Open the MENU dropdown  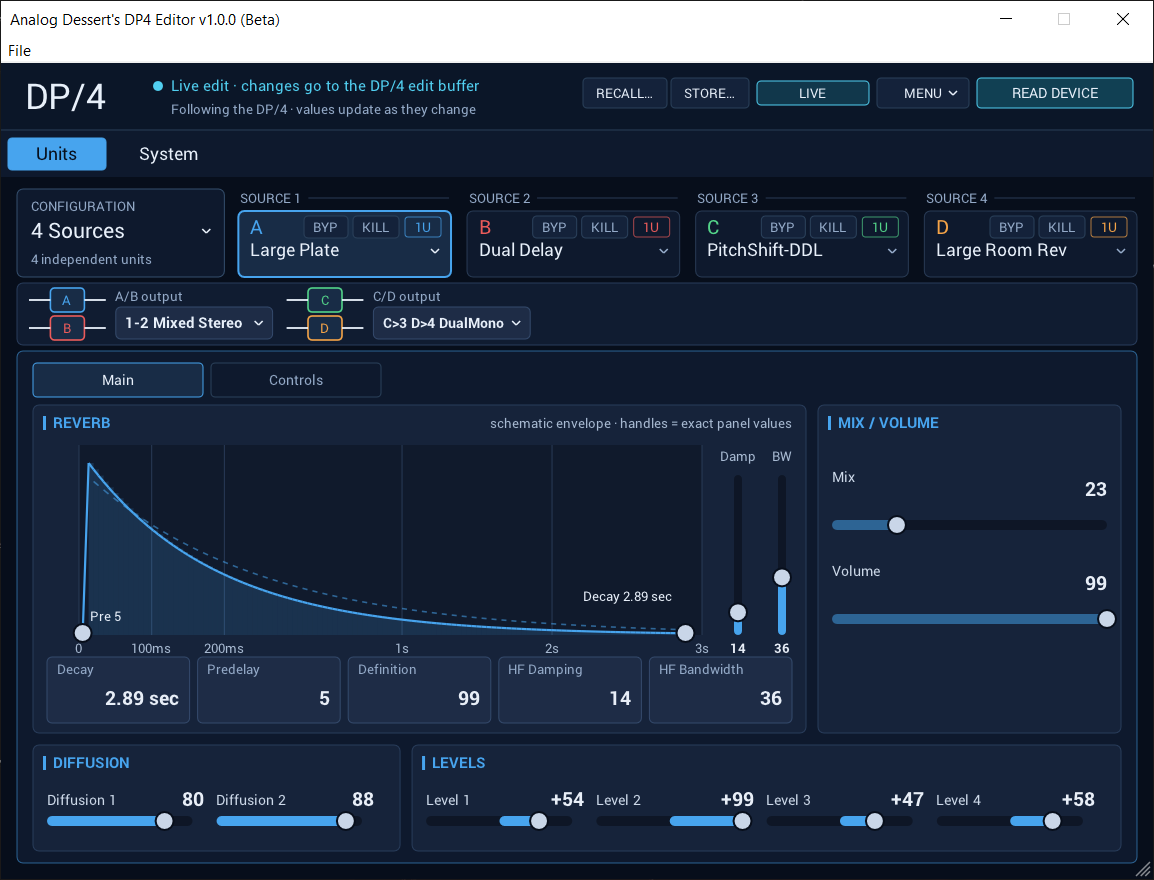[922, 93]
